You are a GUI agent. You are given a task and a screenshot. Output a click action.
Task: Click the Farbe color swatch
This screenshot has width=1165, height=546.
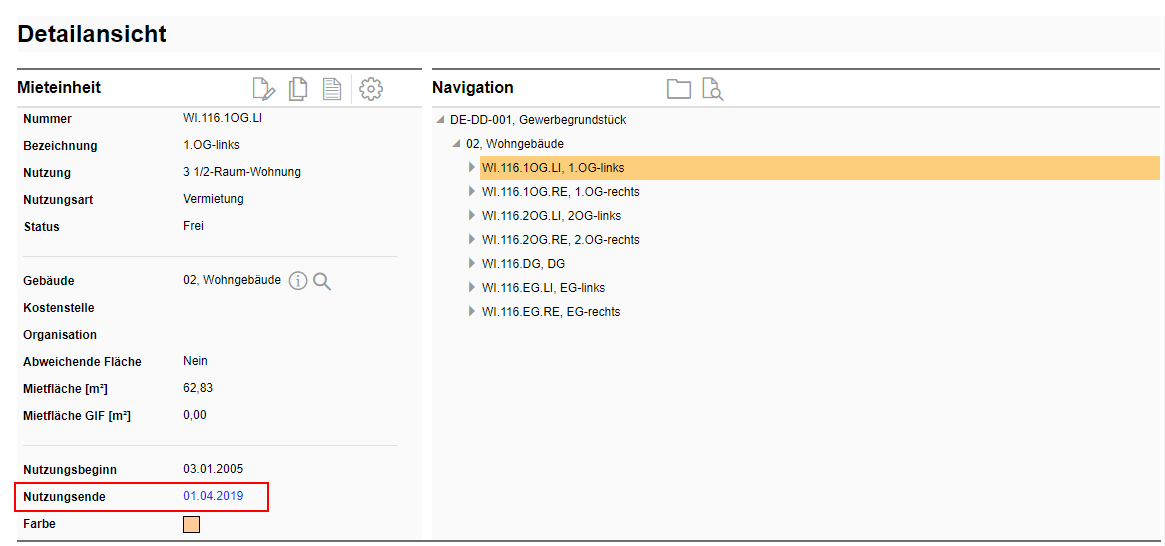pyautogui.click(x=192, y=524)
